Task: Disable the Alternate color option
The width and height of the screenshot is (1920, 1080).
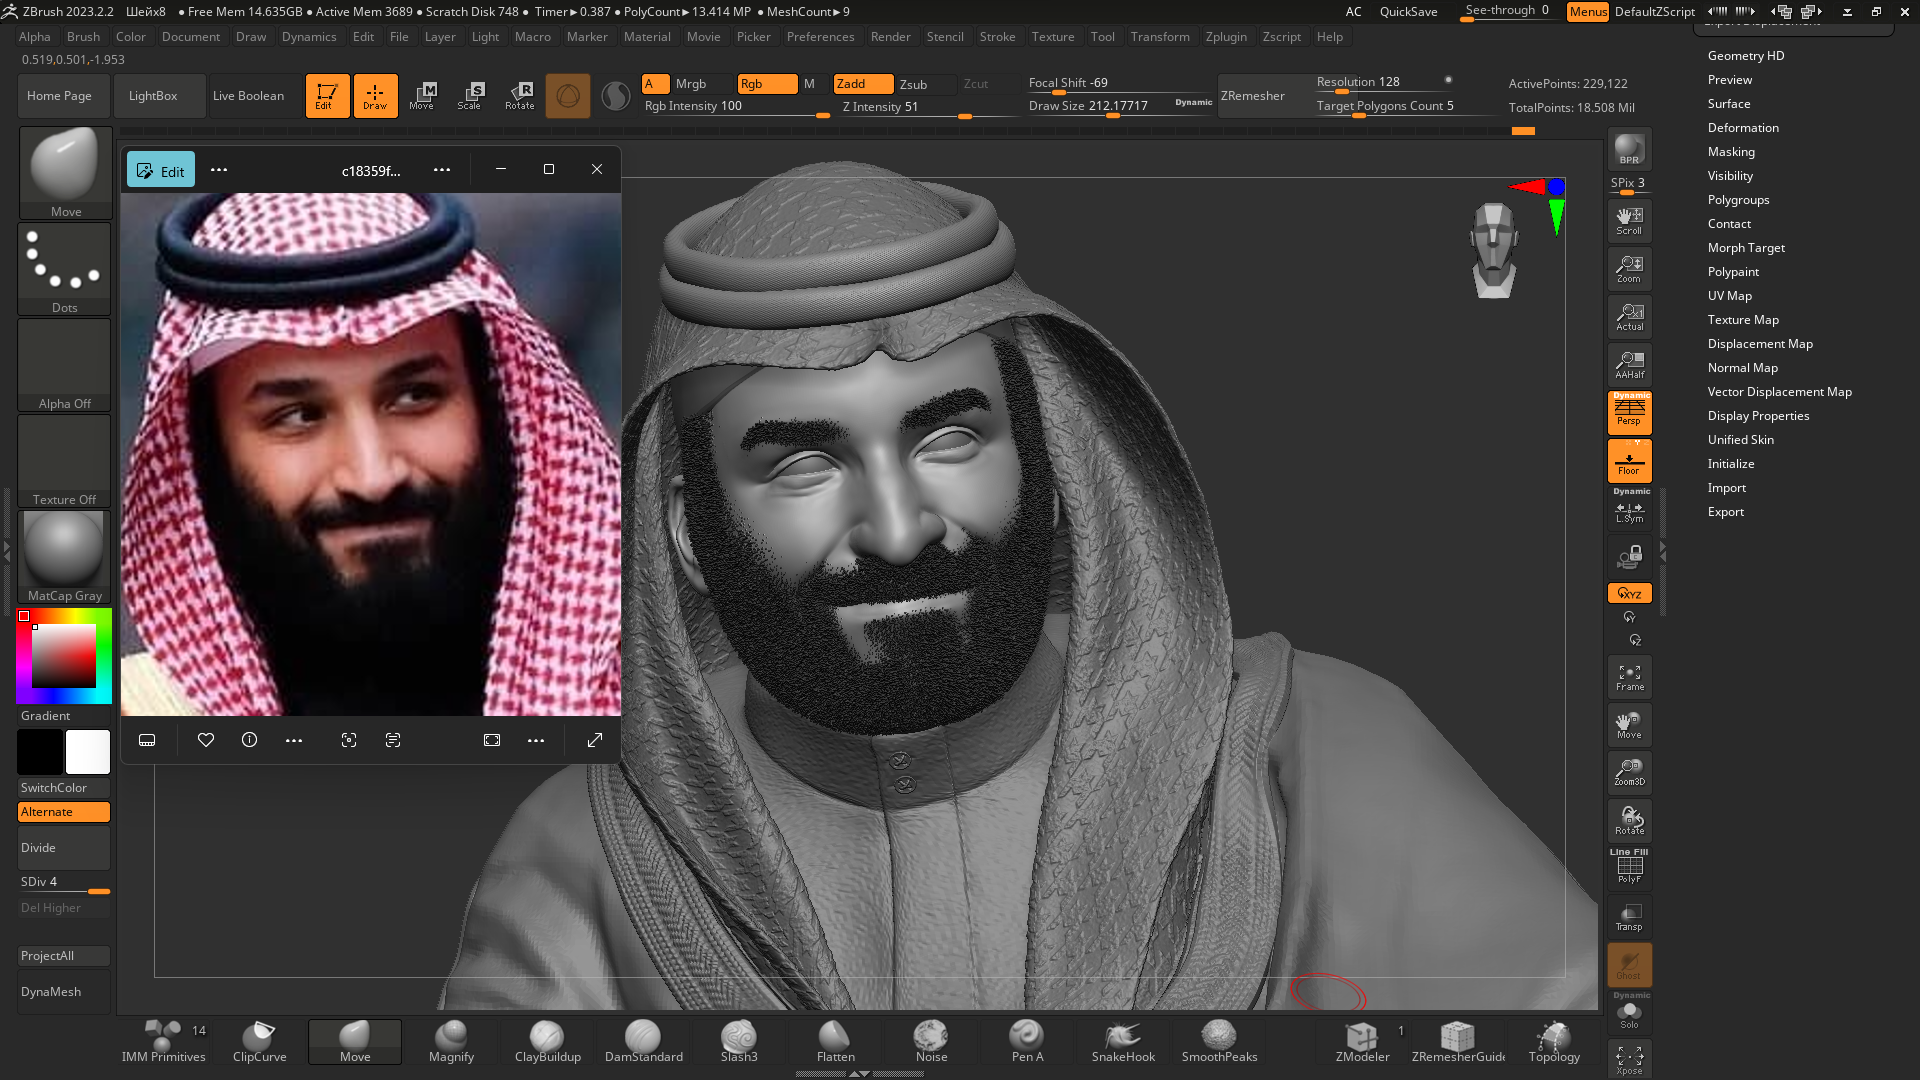Action: pos(64,812)
